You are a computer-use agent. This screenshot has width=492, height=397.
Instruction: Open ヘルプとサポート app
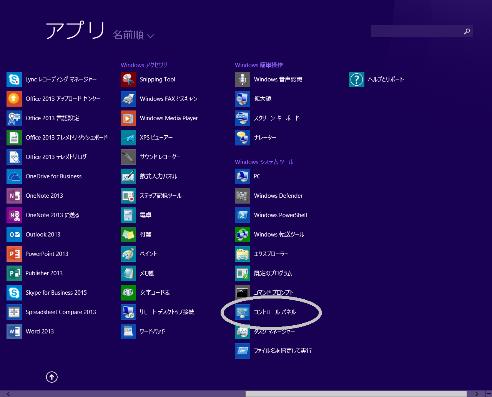(x=377, y=79)
